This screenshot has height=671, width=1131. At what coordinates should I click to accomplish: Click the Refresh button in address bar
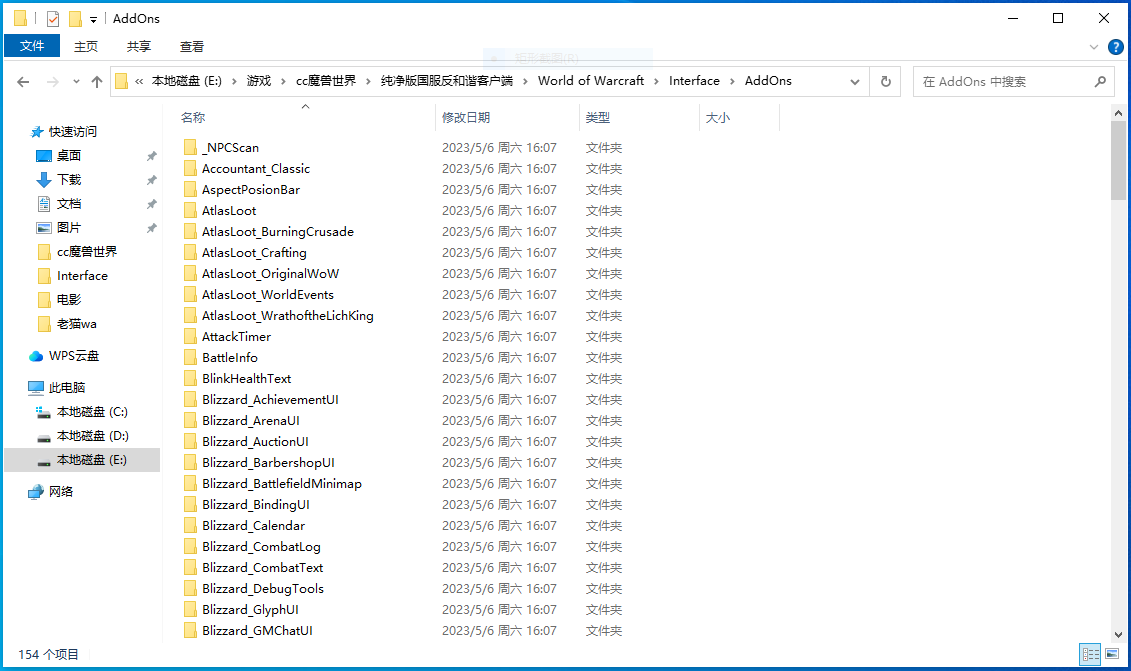[885, 81]
